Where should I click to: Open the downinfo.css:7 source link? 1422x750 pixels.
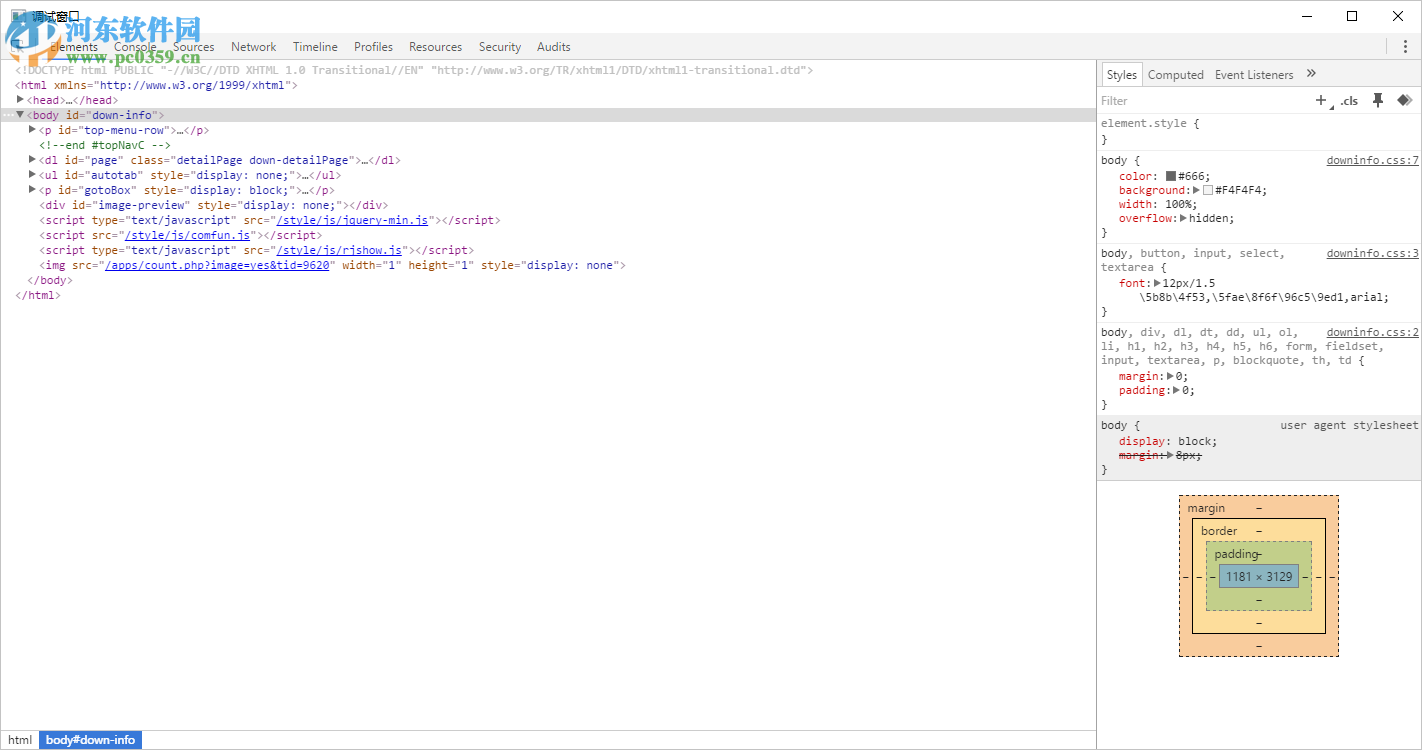(1372, 160)
